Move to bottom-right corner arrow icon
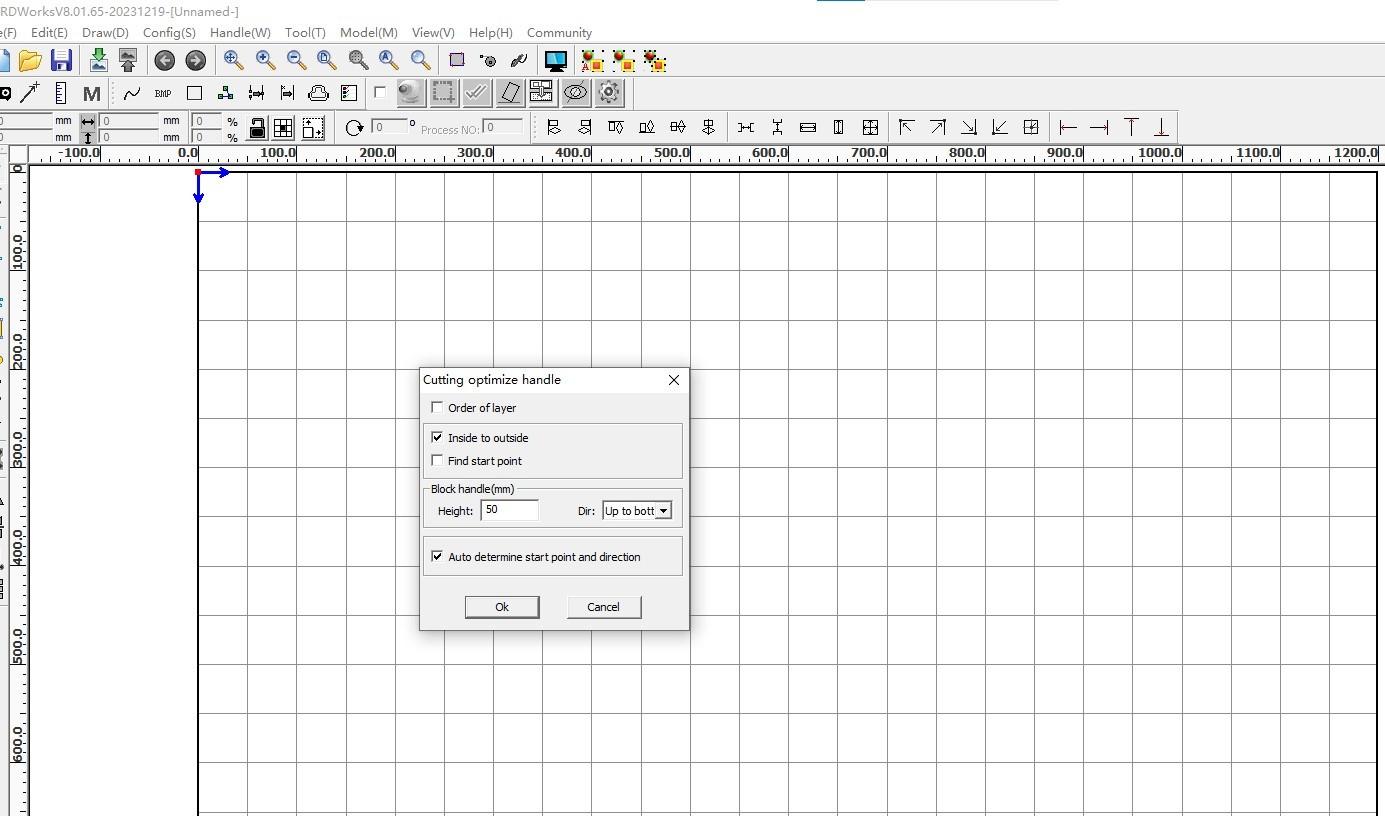The image size is (1385, 816). coord(968,127)
